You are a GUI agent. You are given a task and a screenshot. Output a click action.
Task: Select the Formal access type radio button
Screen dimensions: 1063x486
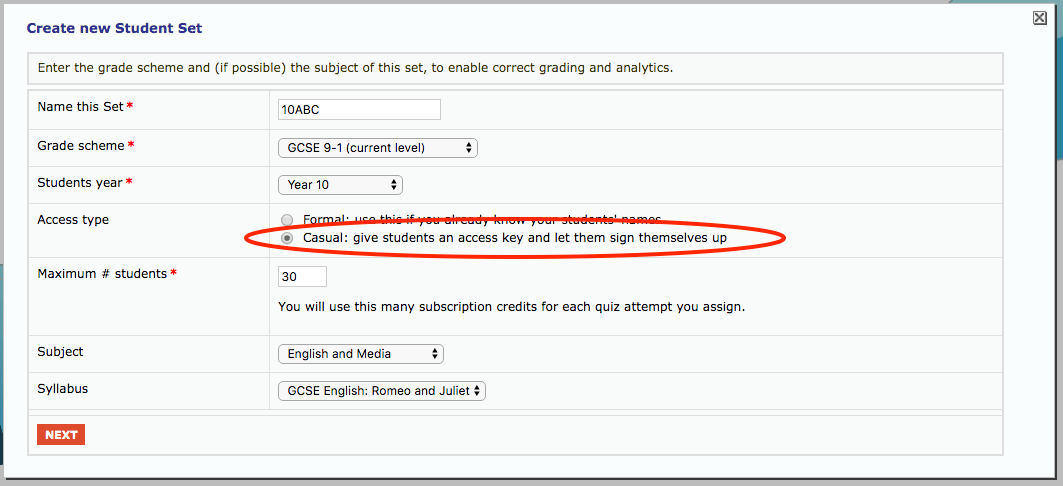(x=288, y=220)
